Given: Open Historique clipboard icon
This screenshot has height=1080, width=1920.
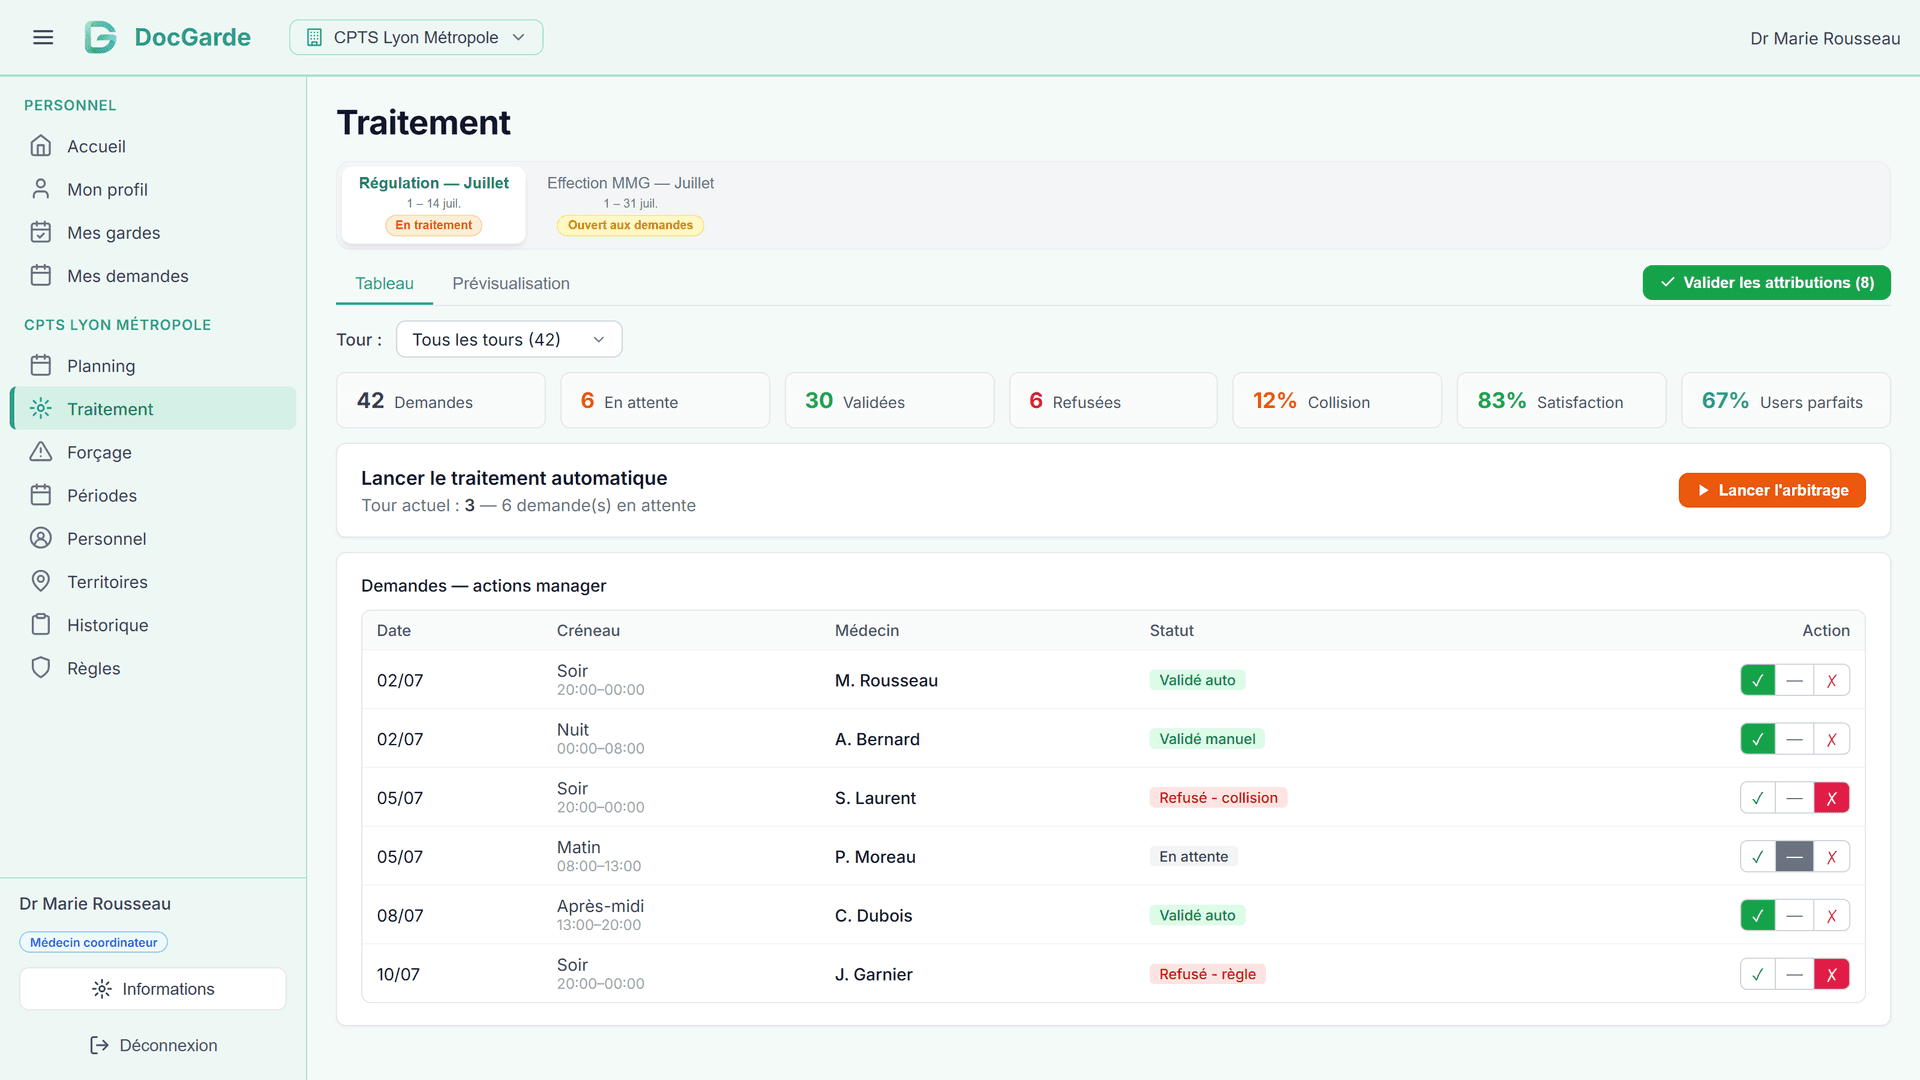Looking at the screenshot, I should [41, 625].
